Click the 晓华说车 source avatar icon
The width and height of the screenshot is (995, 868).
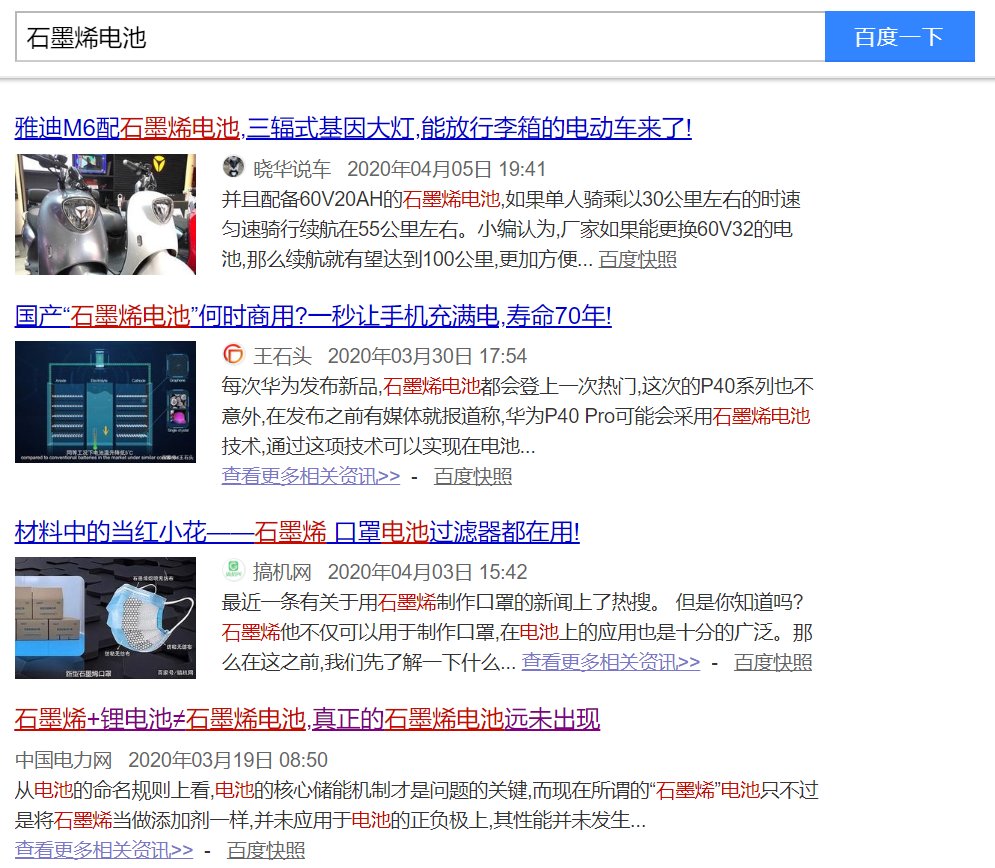pyautogui.click(x=232, y=168)
